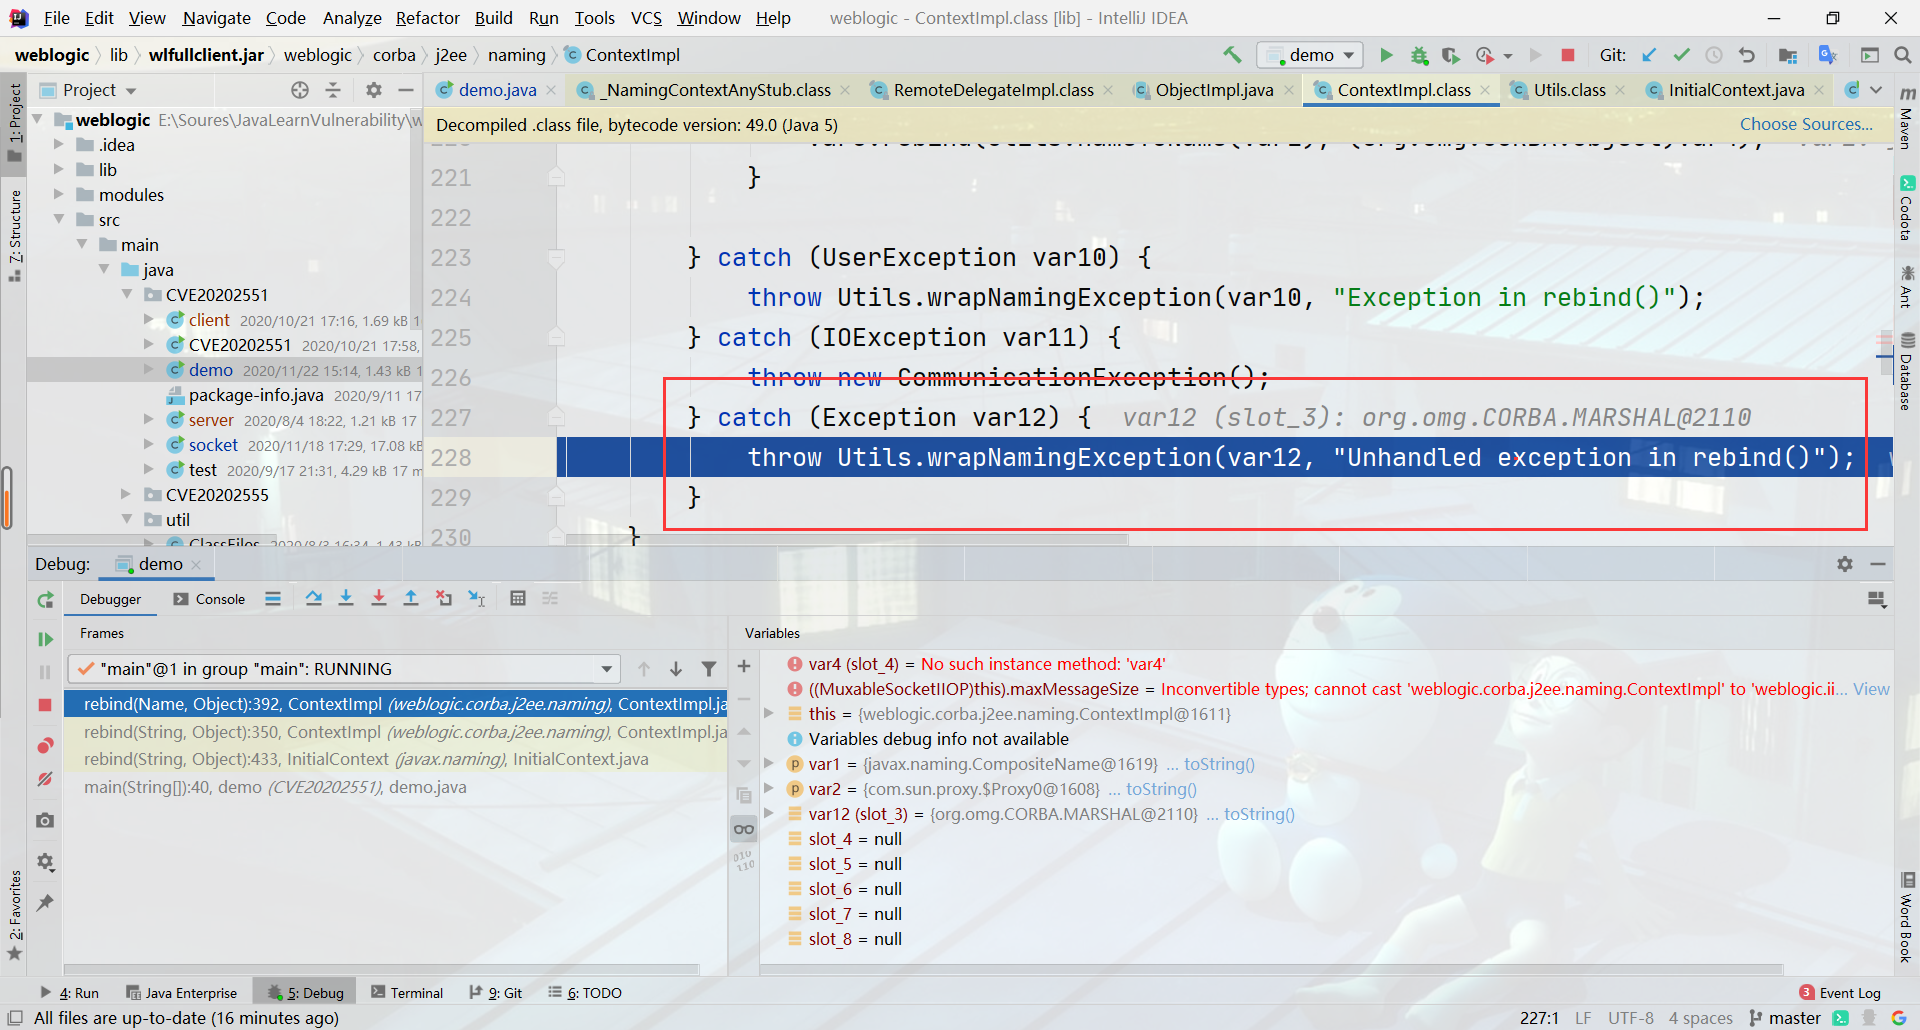Expand var12 (slot_3) variable

769,814
